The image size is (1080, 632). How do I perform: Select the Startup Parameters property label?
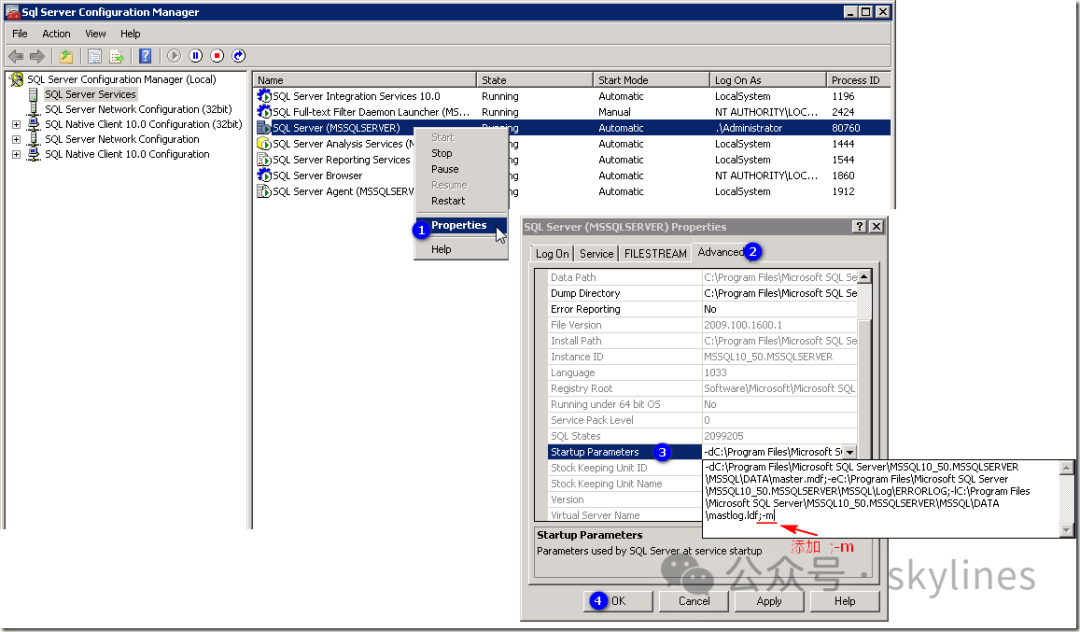tap(594, 452)
